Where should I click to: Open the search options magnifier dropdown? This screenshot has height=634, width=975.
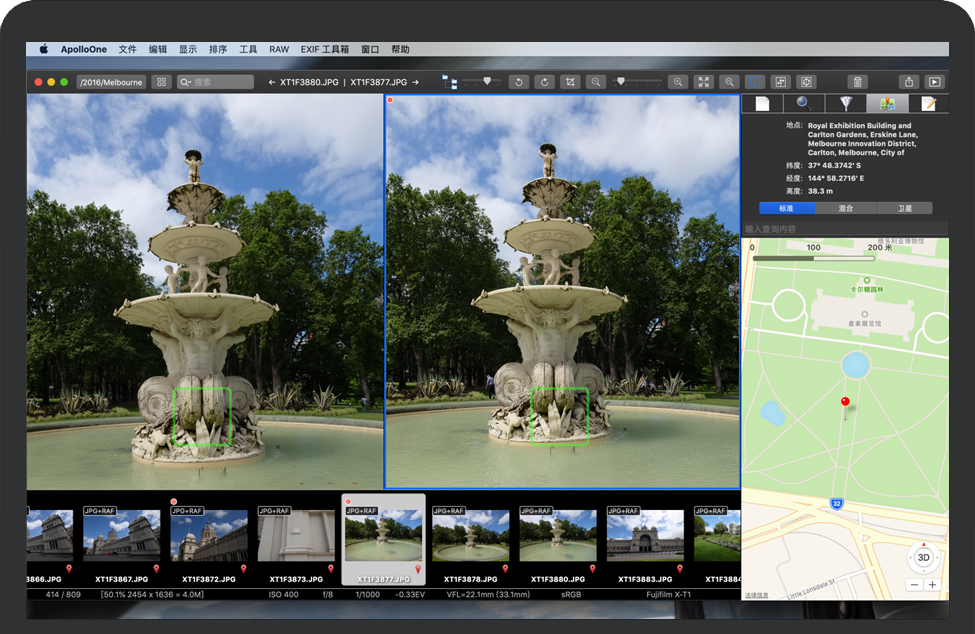[186, 82]
